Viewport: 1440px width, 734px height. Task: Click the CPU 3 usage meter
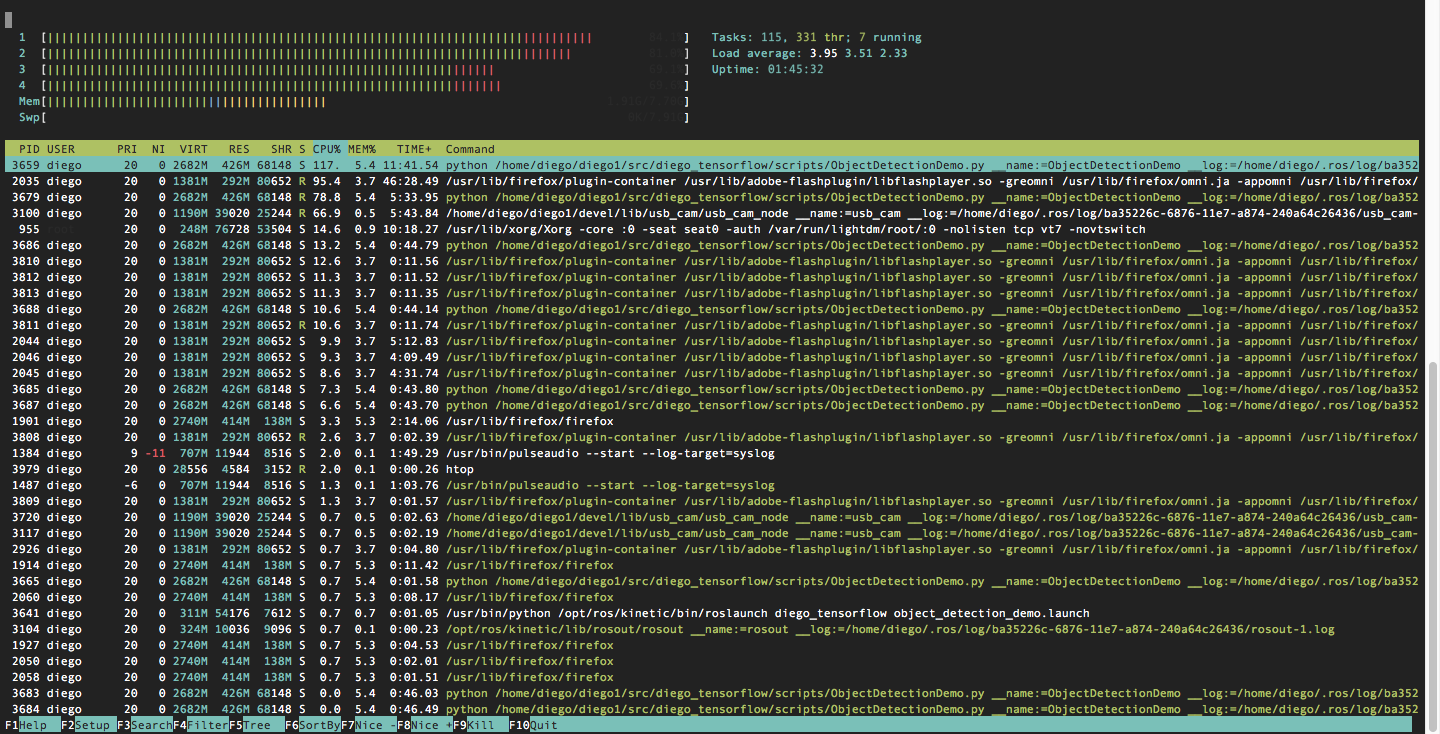coord(354,70)
